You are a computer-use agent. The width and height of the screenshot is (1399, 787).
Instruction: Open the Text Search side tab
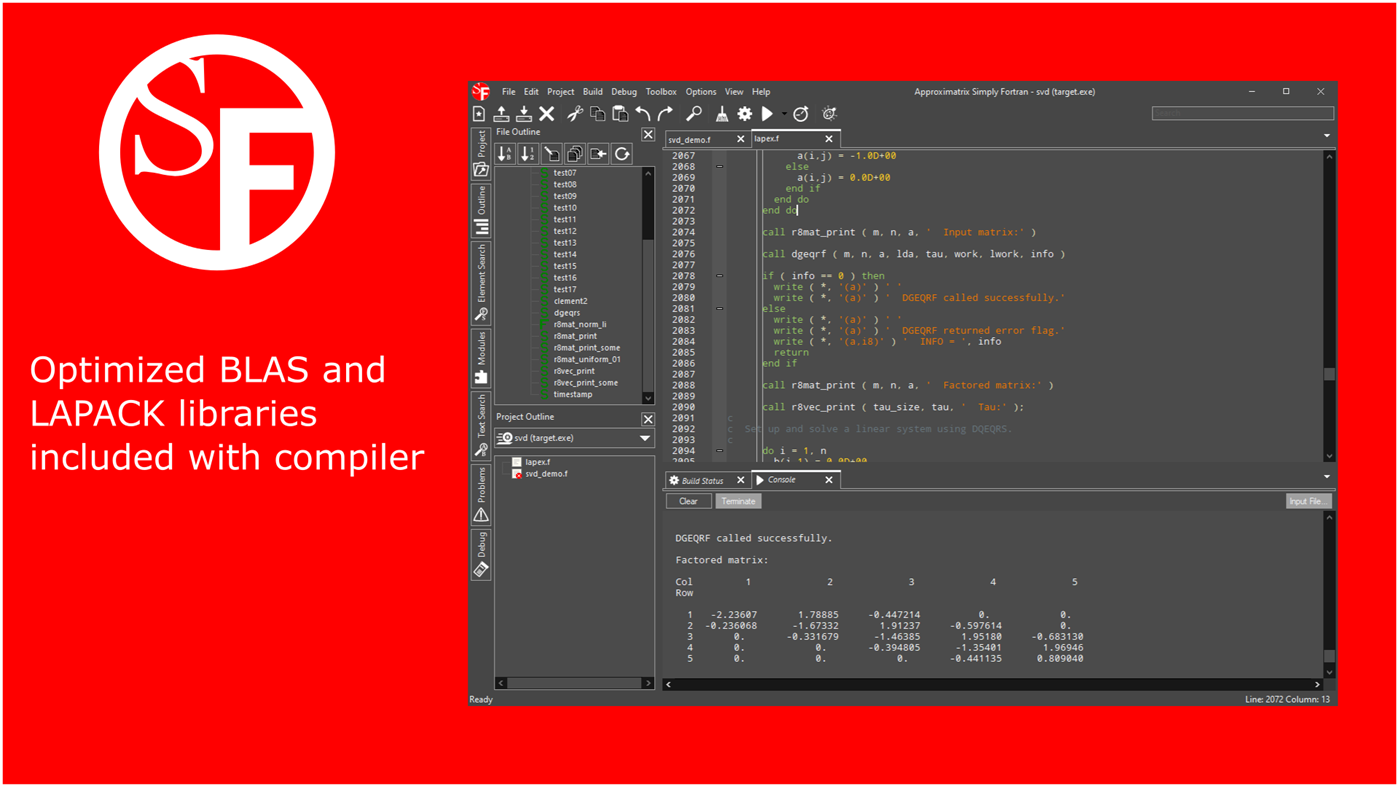pos(481,426)
